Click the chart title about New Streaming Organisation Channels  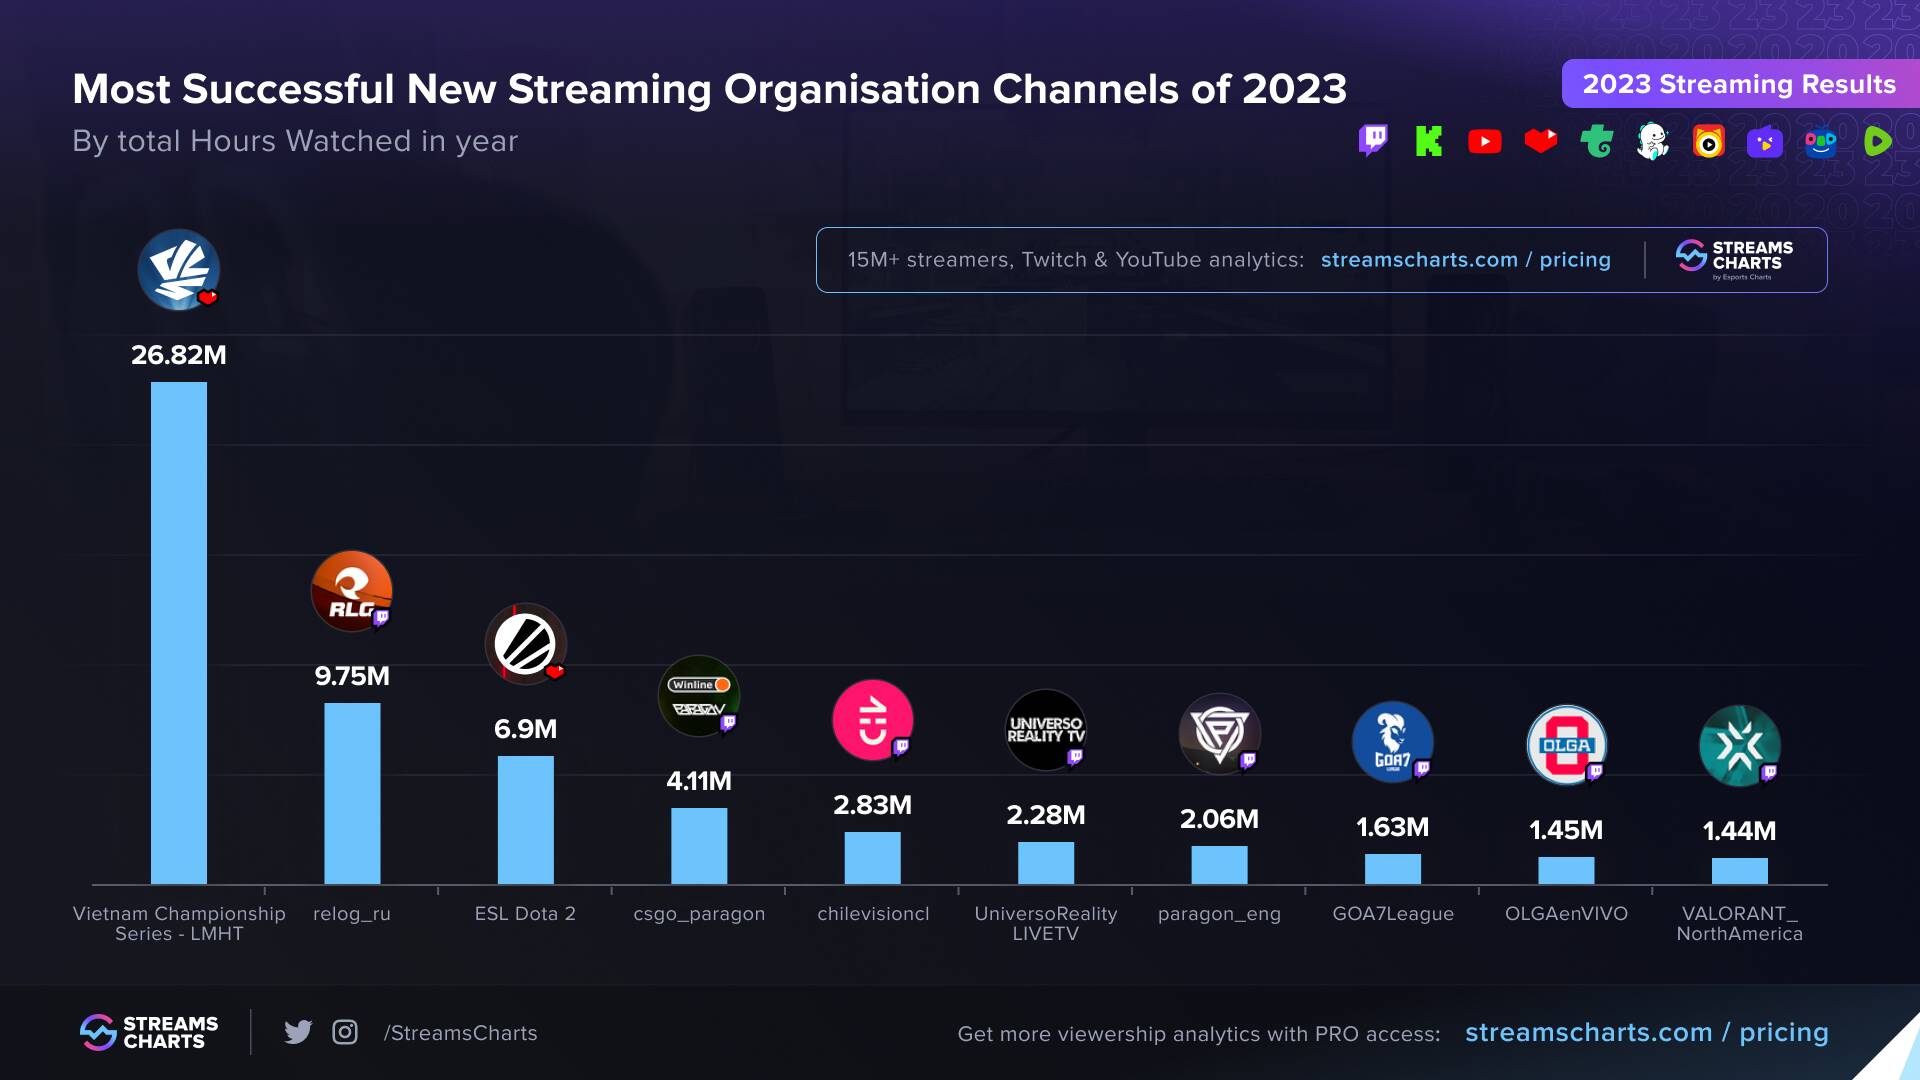click(x=710, y=89)
